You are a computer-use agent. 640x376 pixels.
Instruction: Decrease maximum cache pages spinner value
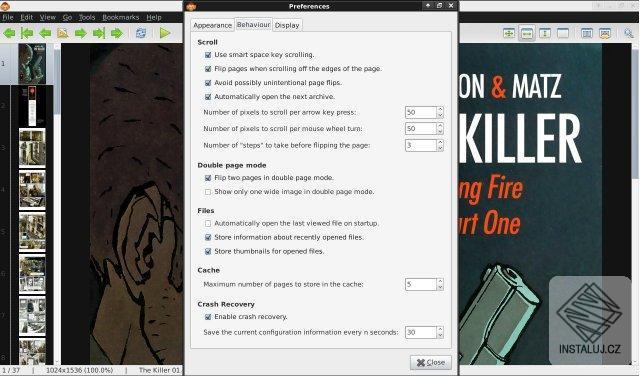pos(440,287)
